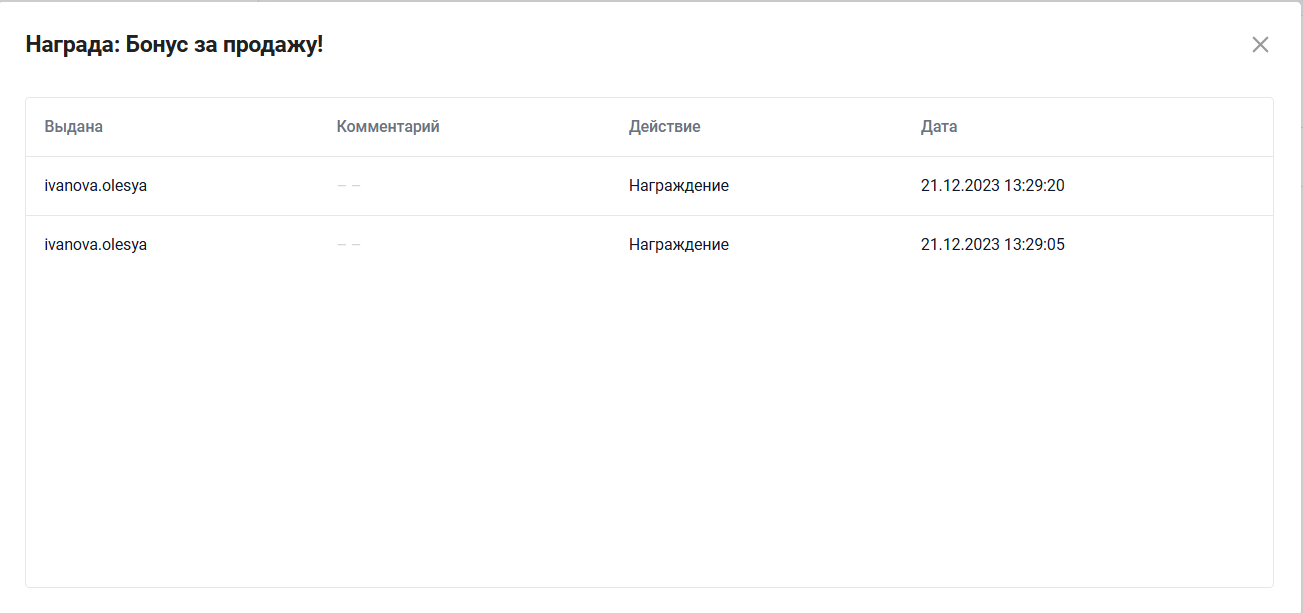Click Награждение in the second row
Viewport: 1303px width, 613px height.
[679, 245]
